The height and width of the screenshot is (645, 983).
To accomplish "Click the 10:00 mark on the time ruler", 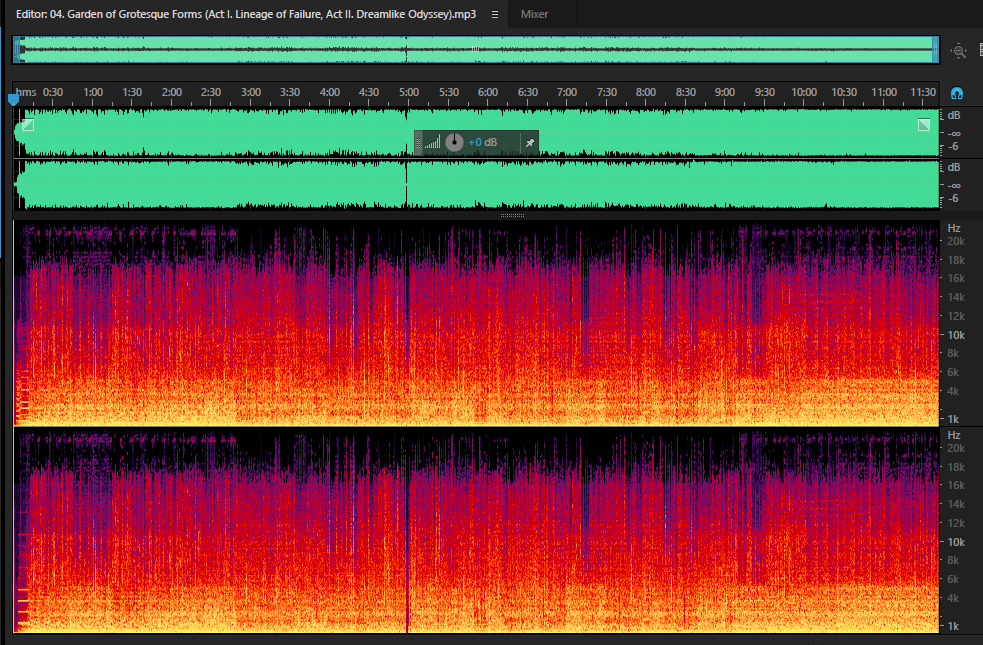I will (x=804, y=92).
